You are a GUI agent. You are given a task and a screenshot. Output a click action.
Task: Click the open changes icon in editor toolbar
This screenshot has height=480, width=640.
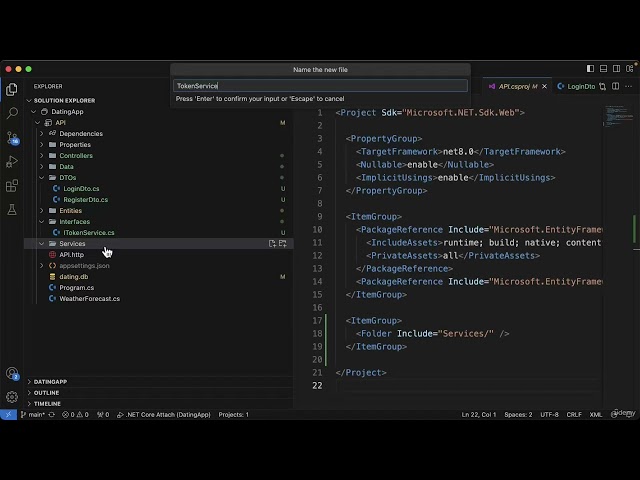(x=602, y=86)
